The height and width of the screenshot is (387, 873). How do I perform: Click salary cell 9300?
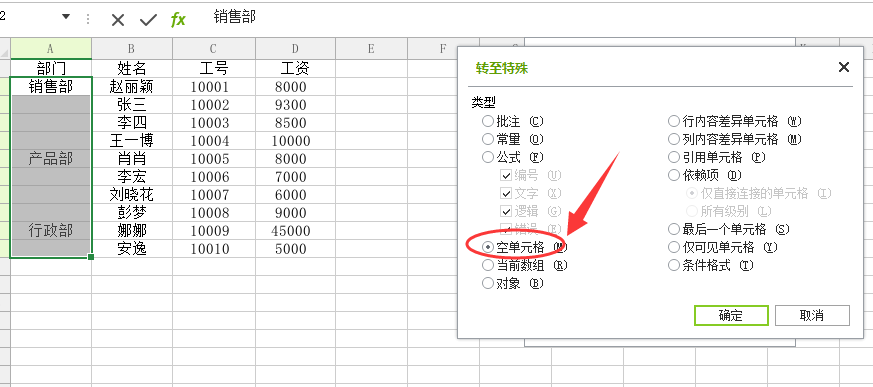pos(295,105)
